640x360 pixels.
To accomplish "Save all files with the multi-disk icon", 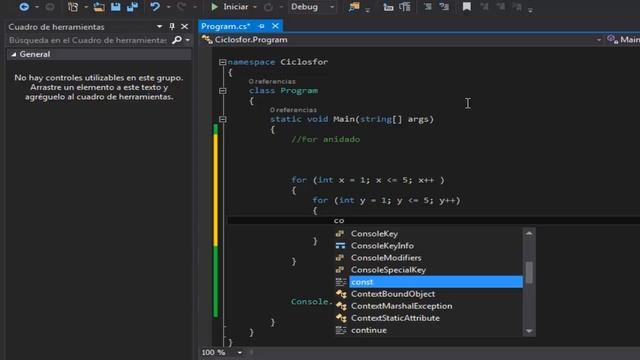I will click(x=132, y=7).
